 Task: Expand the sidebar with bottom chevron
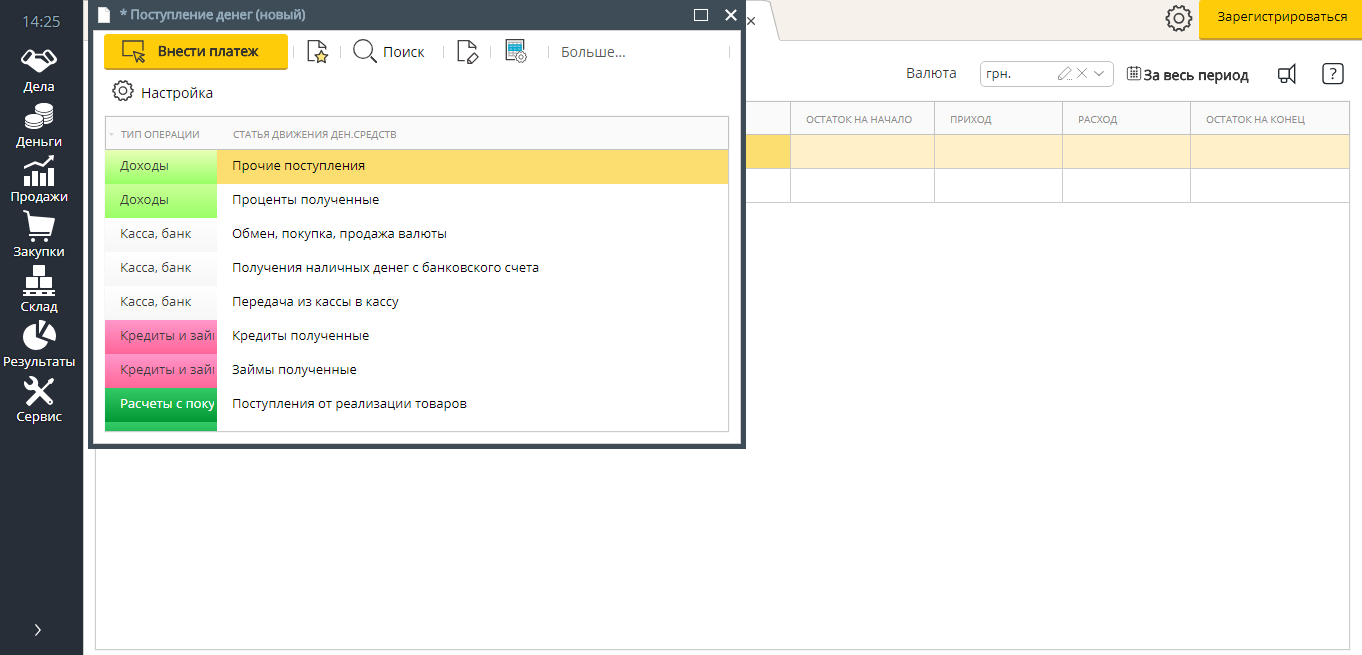click(38, 629)
